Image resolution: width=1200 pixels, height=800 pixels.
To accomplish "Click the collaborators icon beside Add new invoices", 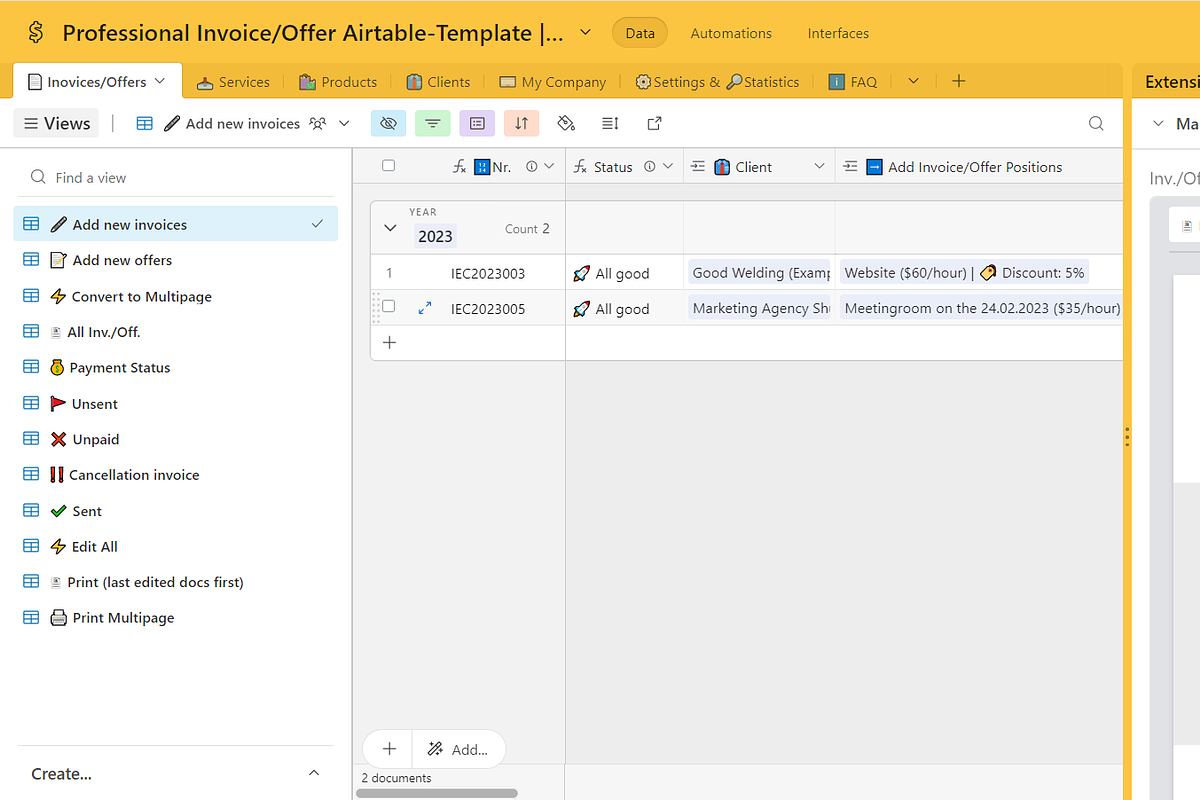I will tap(318, 123).
